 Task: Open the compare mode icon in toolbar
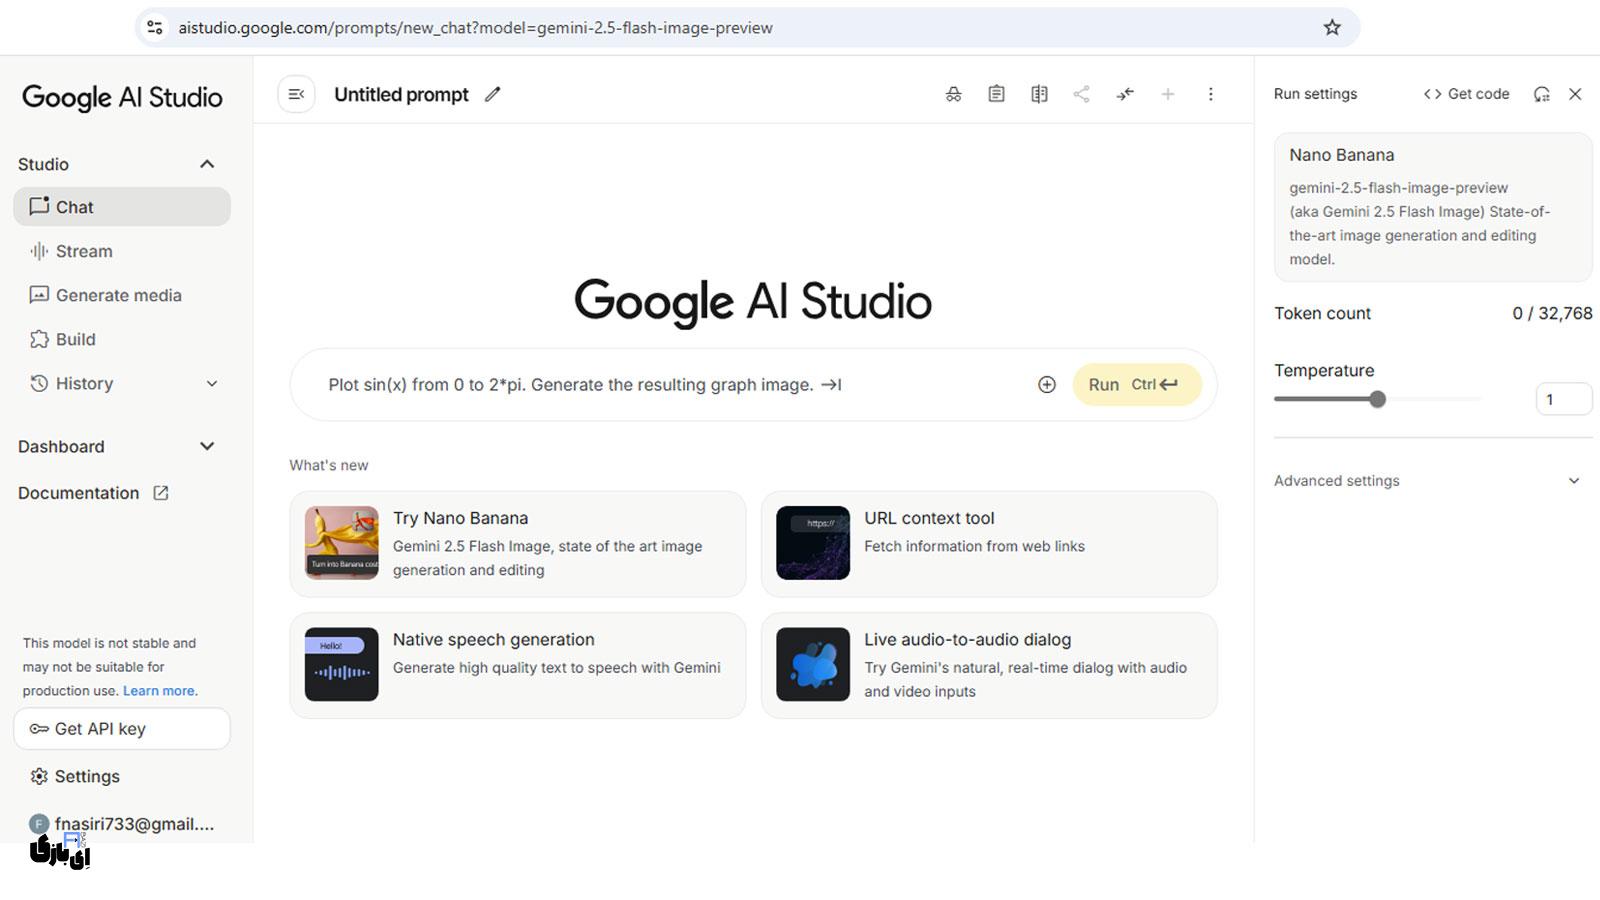(1039, 95)
